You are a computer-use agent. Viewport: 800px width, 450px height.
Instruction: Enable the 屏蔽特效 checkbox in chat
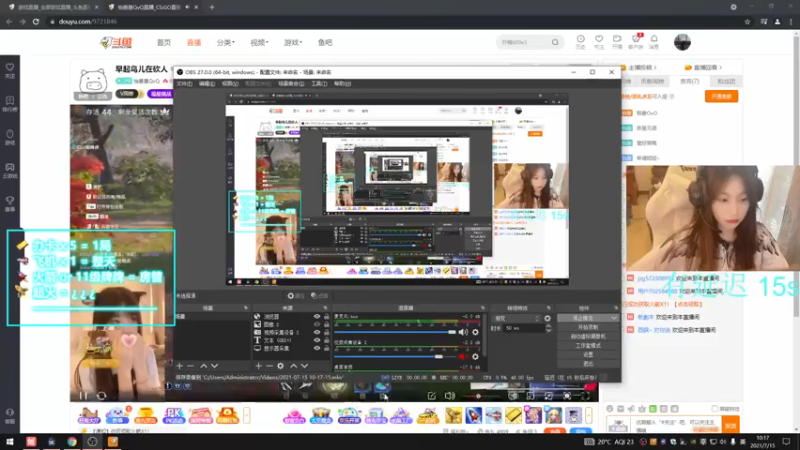tap(715, 409)
